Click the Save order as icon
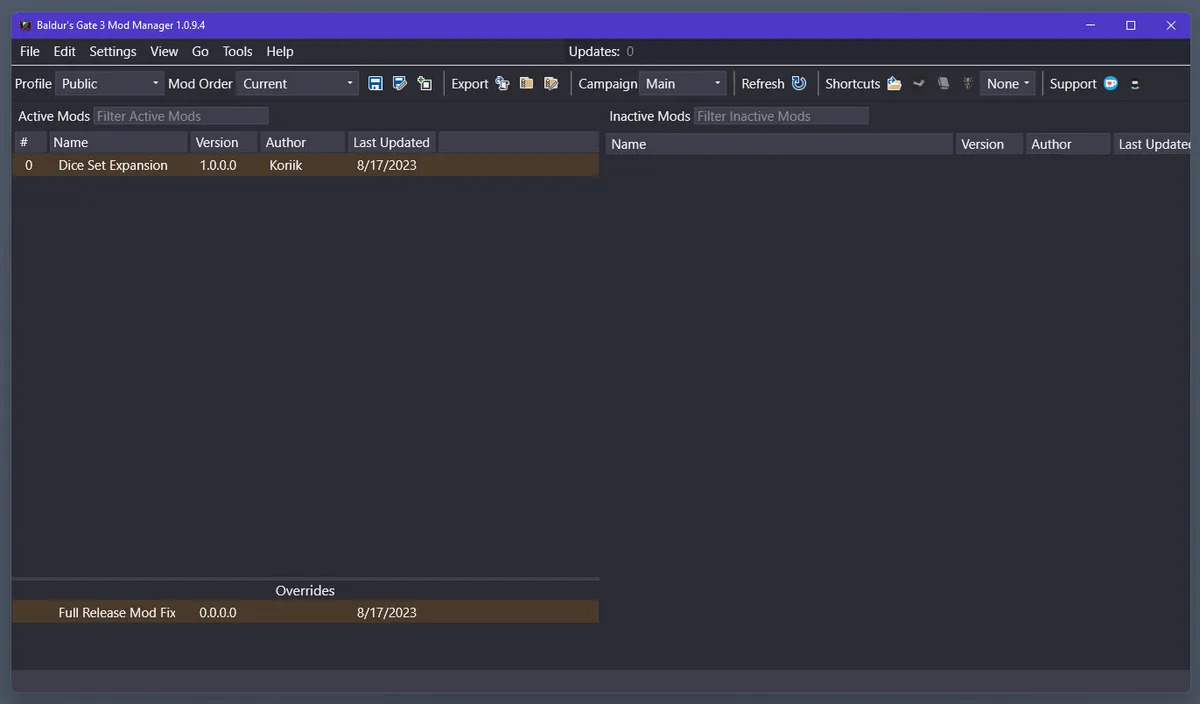Screen dimensions: 1200x704 click(400, 84)
